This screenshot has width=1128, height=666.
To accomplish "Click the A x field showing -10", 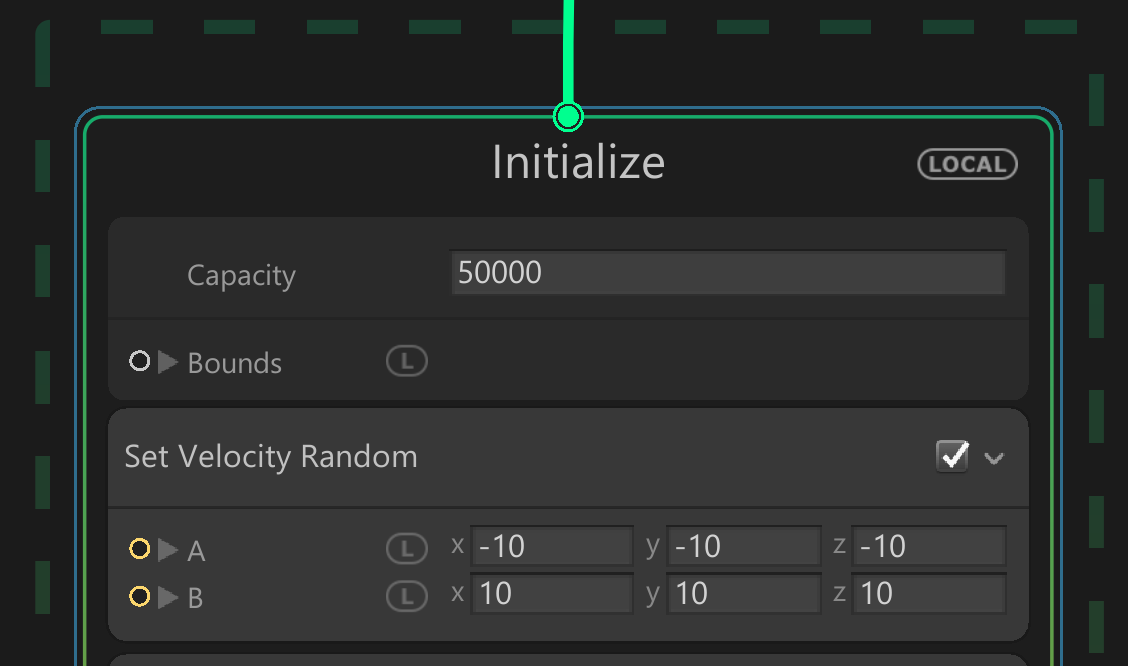I will click(552, 546).
